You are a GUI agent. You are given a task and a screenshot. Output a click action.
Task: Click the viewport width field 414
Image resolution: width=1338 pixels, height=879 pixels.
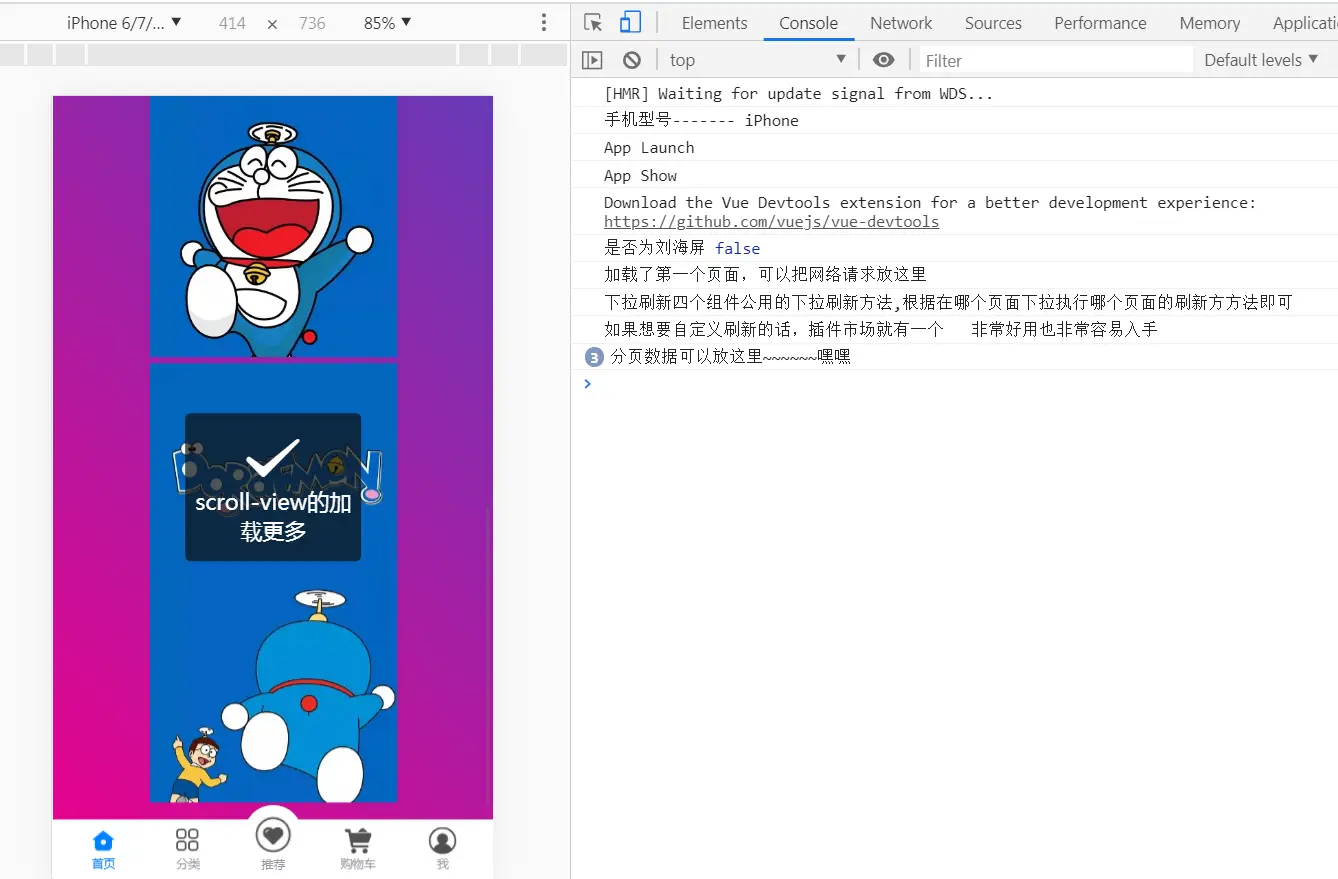click(232, 22)
